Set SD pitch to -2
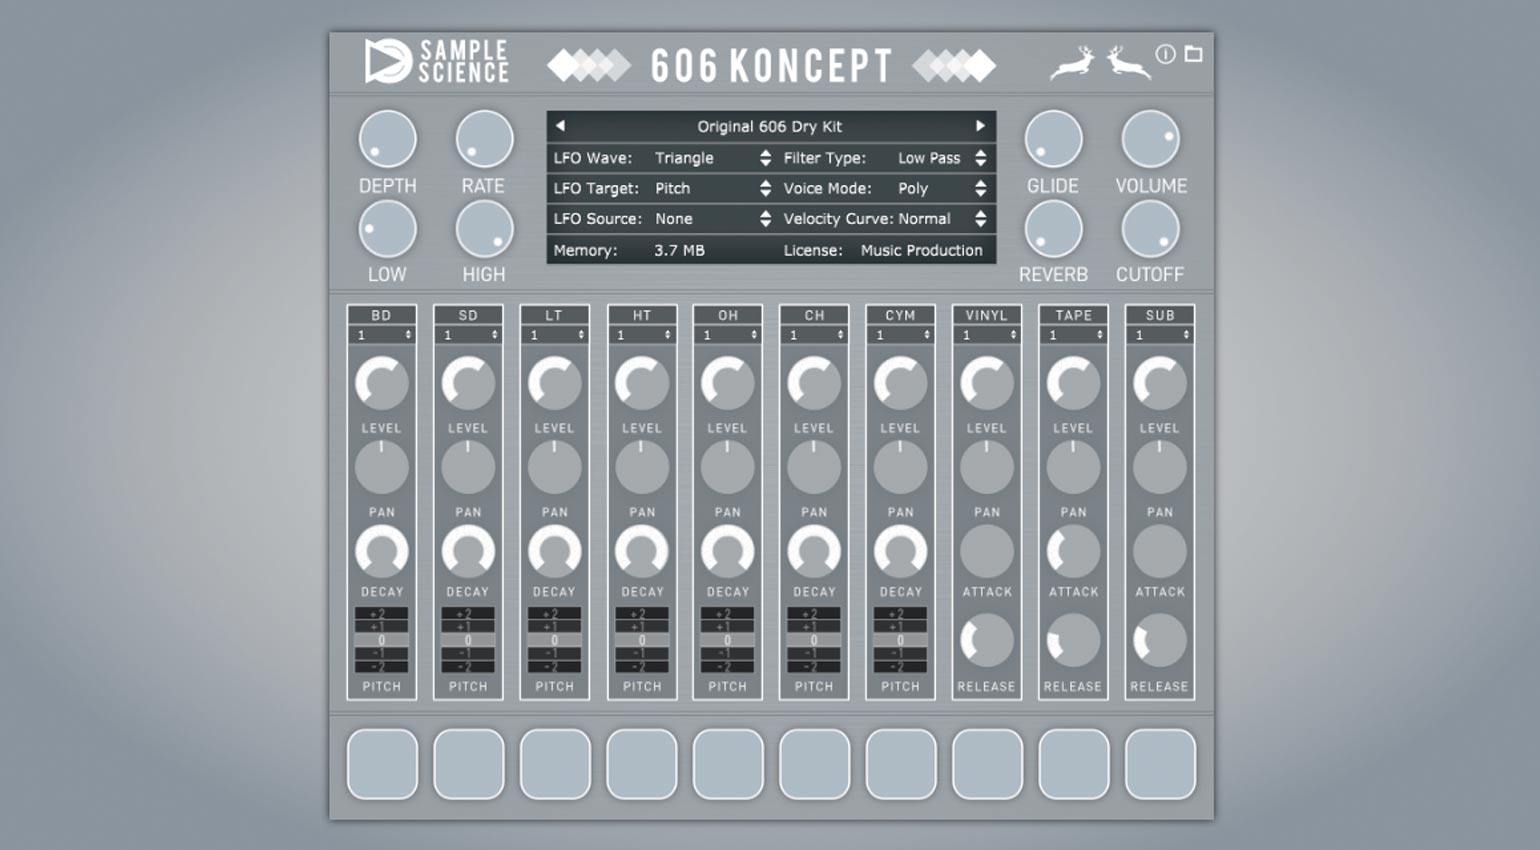 click(x=468, y=667)
